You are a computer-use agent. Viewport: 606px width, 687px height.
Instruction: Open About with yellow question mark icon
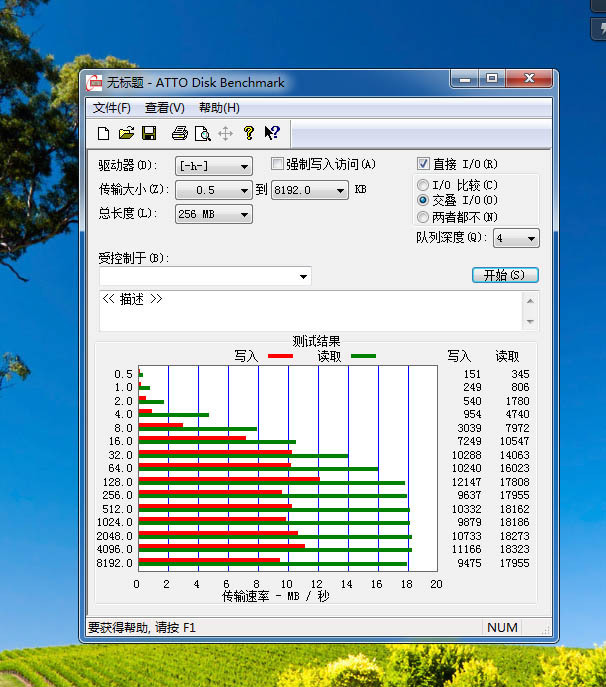[248, 133]
